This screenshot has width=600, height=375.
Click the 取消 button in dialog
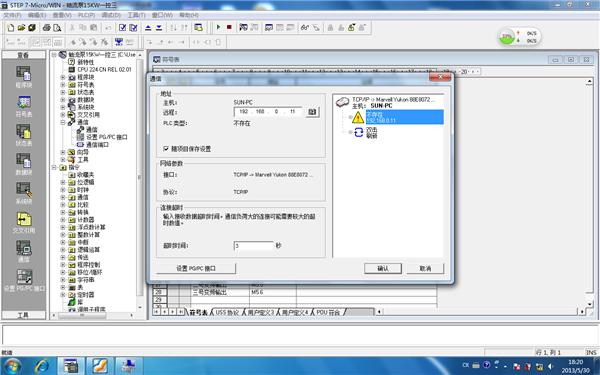(x=425, y=268)
